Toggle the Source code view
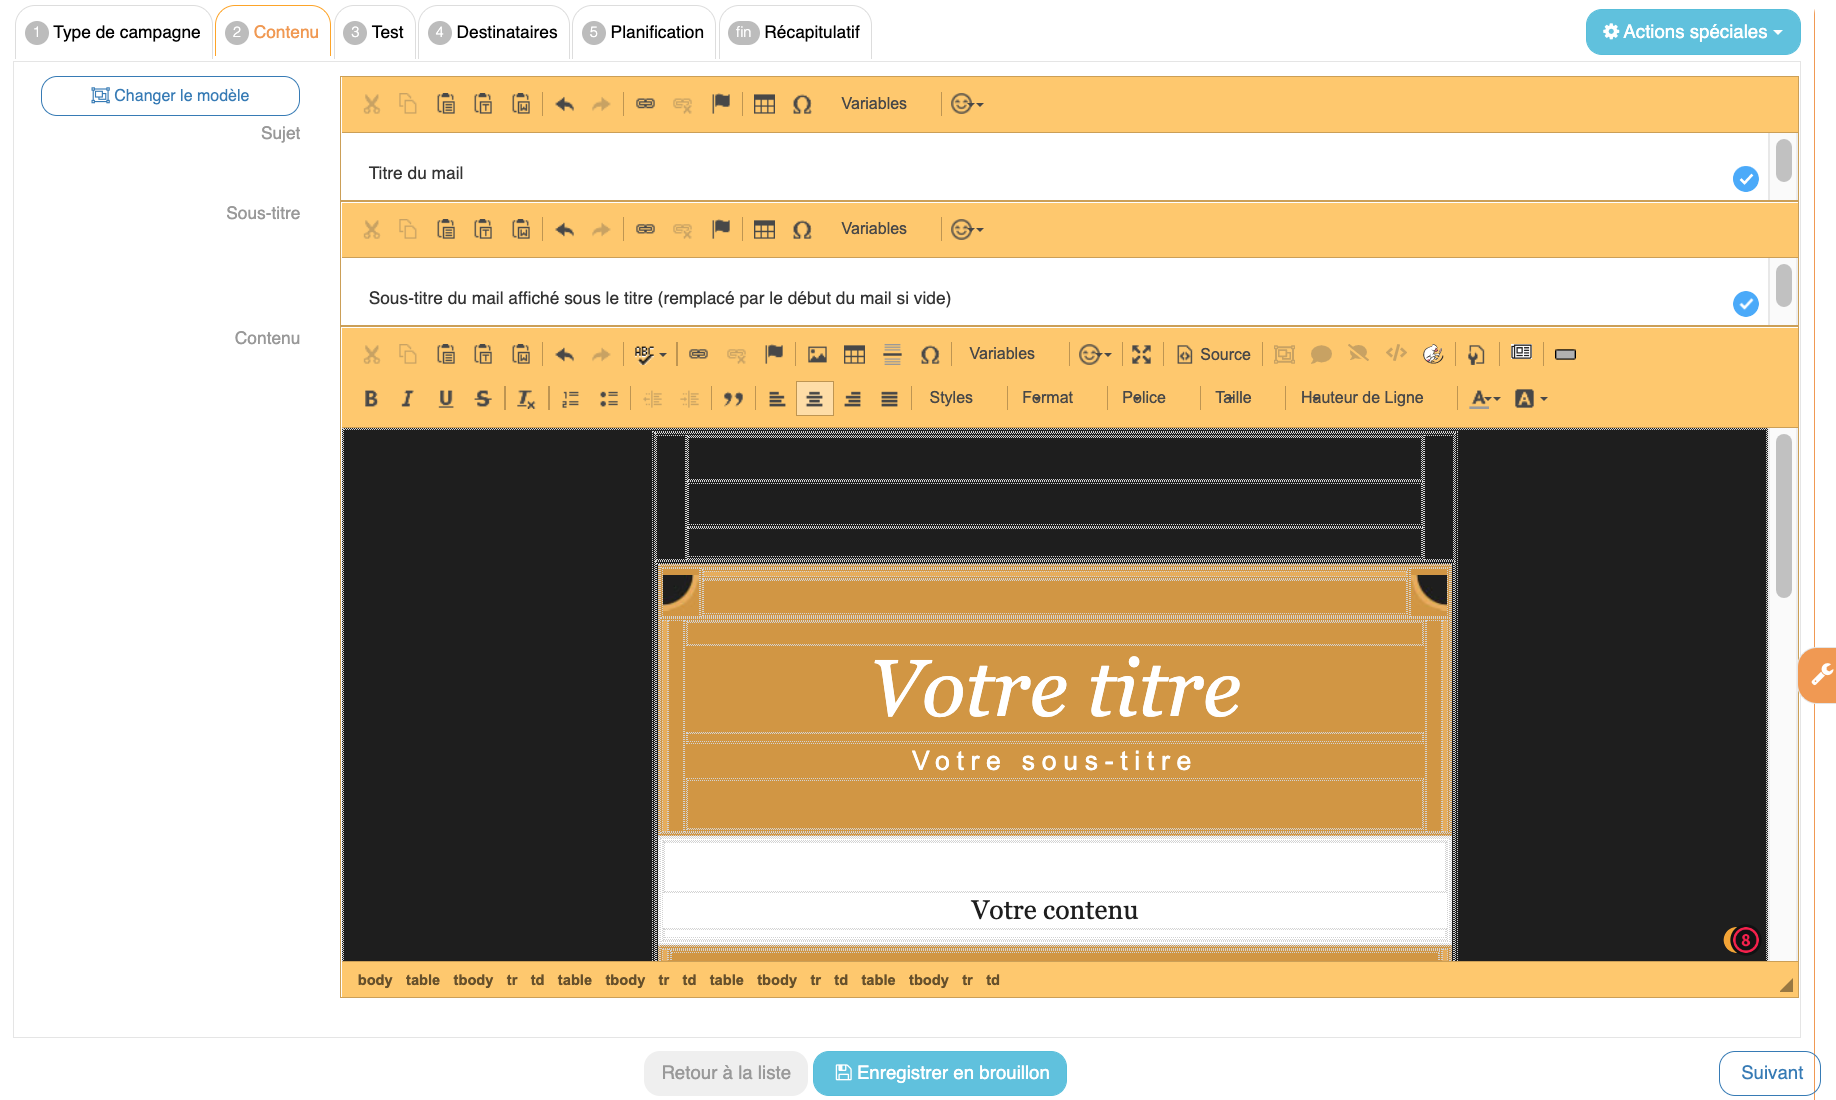 (1213, 354)
